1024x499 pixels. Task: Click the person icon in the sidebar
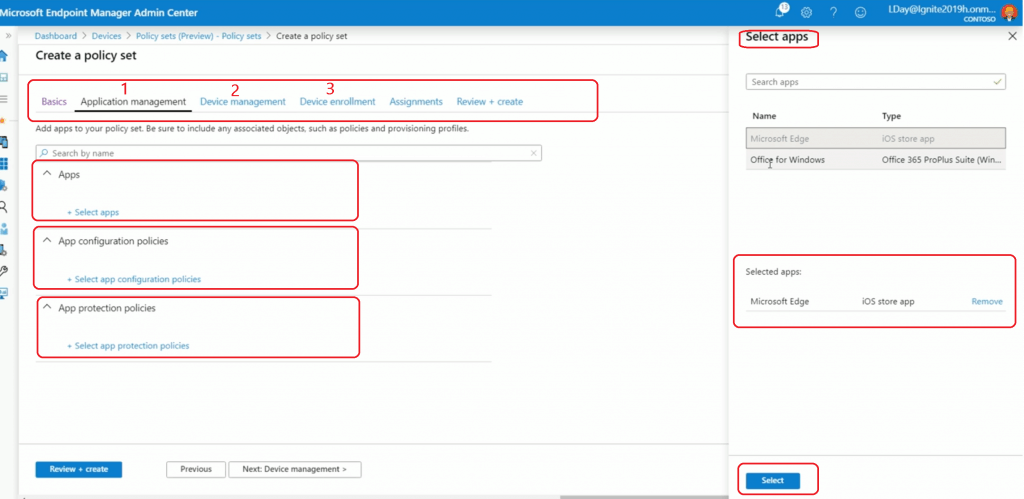click(4, 229)
